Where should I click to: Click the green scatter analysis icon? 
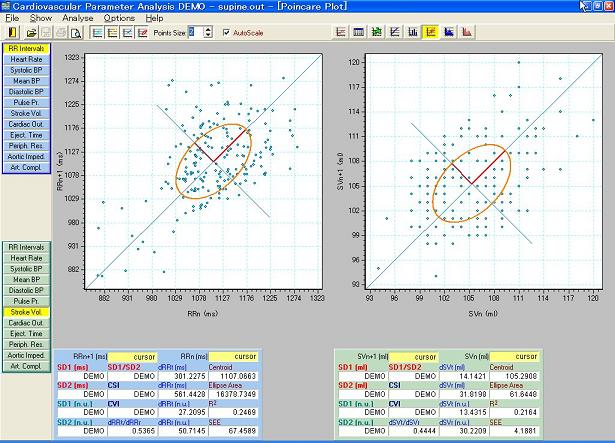click(x=377, y=32)
